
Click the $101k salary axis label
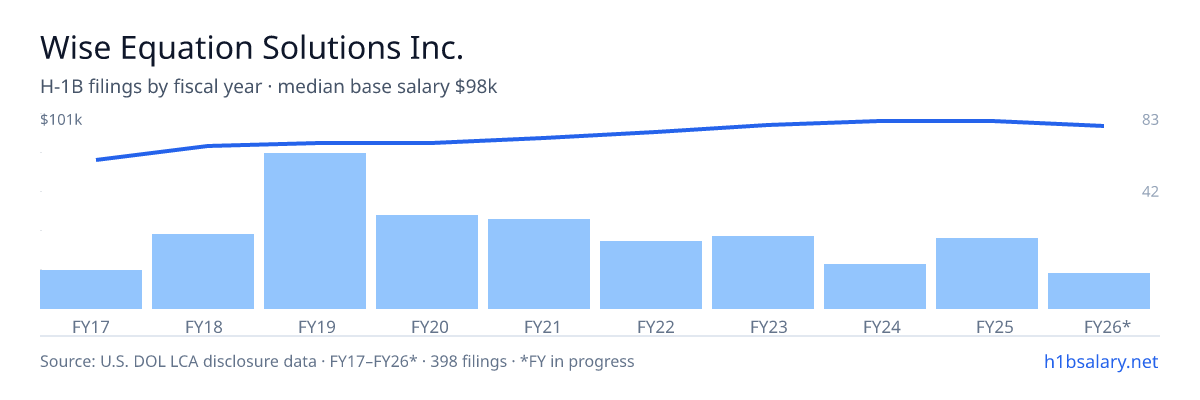[61, 120]
